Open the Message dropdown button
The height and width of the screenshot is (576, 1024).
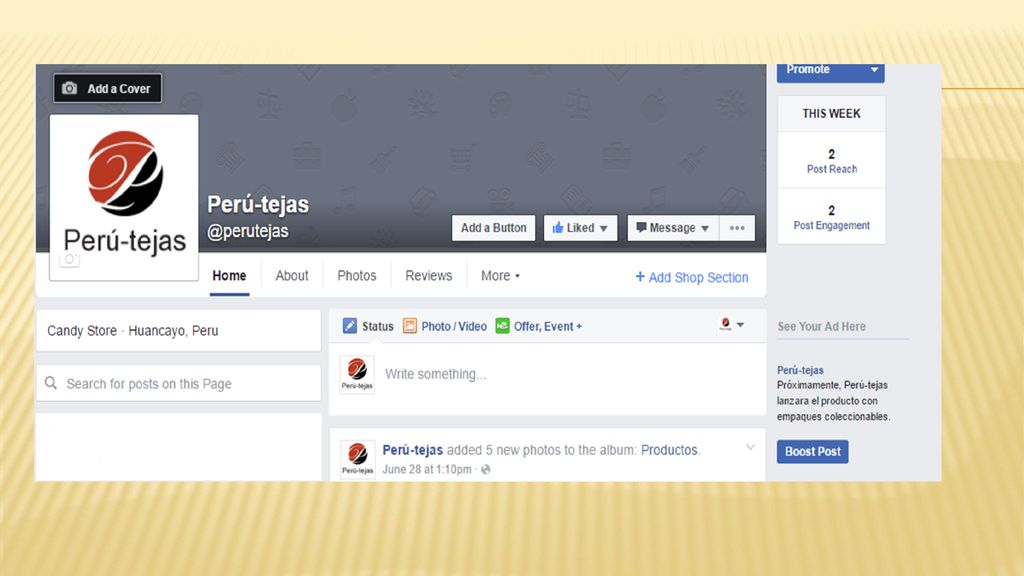tap(673, 228)
